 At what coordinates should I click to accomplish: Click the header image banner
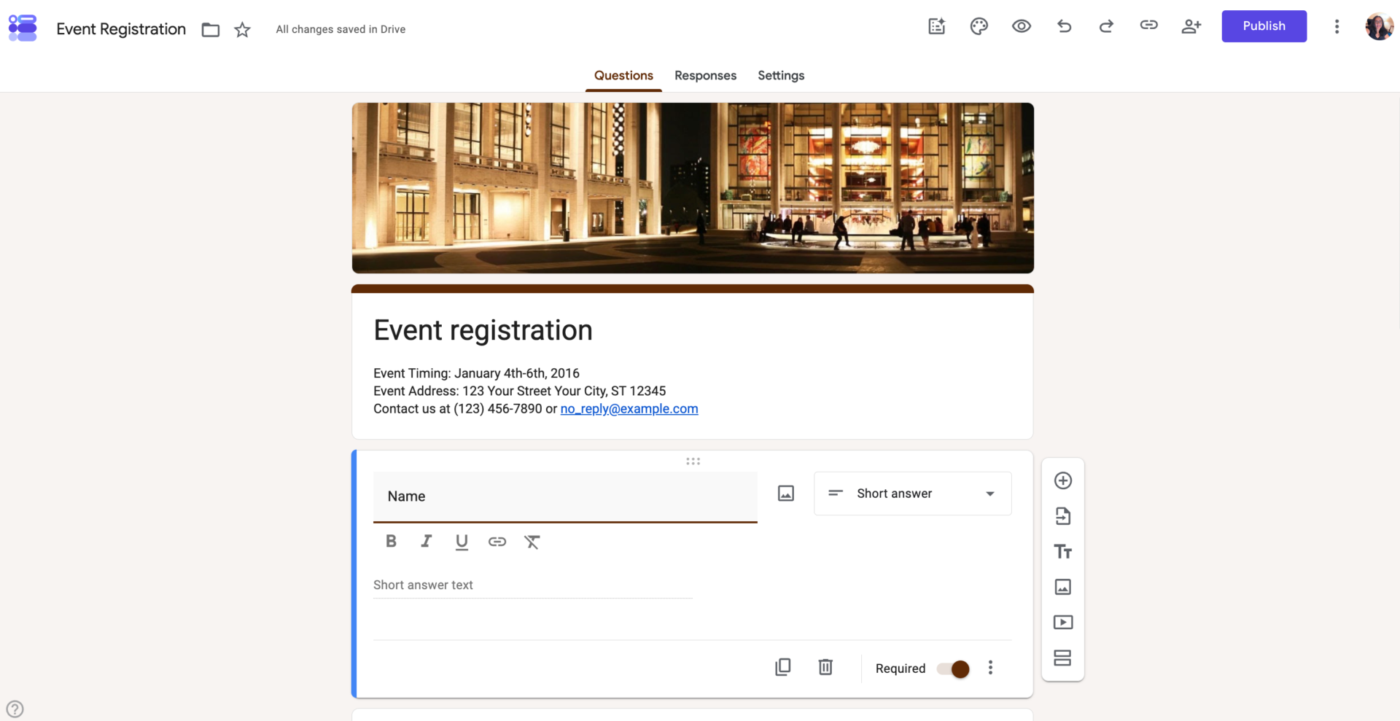[693, 188]
